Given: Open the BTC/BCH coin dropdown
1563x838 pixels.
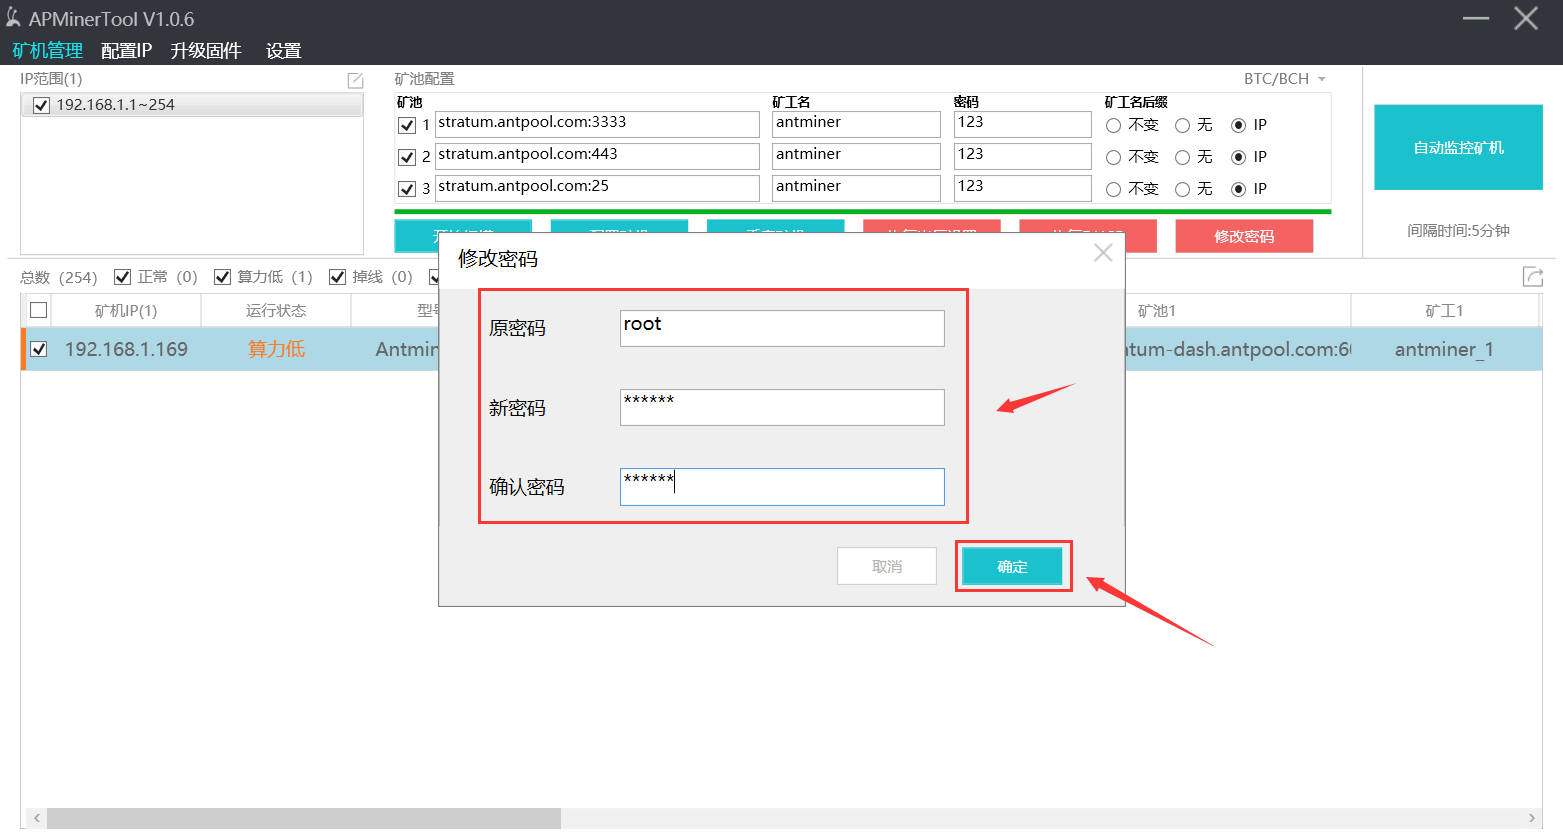Looking at the screenshot, I should click(x=1284, y=79).
